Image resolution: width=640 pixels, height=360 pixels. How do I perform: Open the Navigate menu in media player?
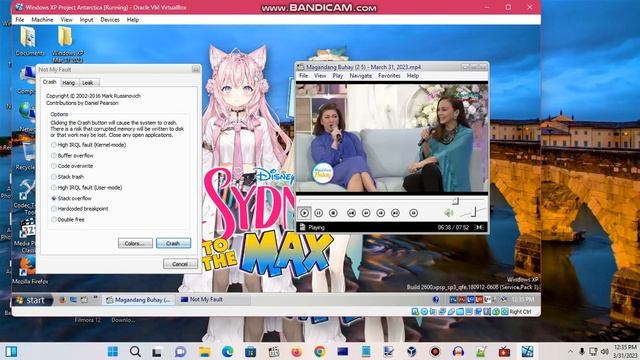coord(360,76)
